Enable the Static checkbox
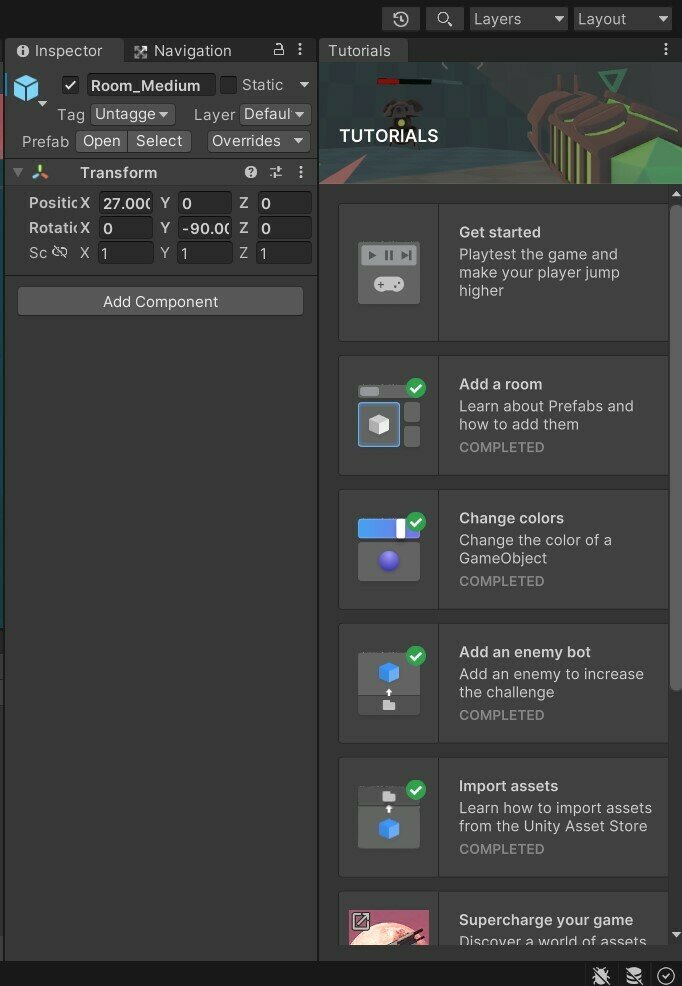Screen dimensions: 682x986 [x=228, y=85]
